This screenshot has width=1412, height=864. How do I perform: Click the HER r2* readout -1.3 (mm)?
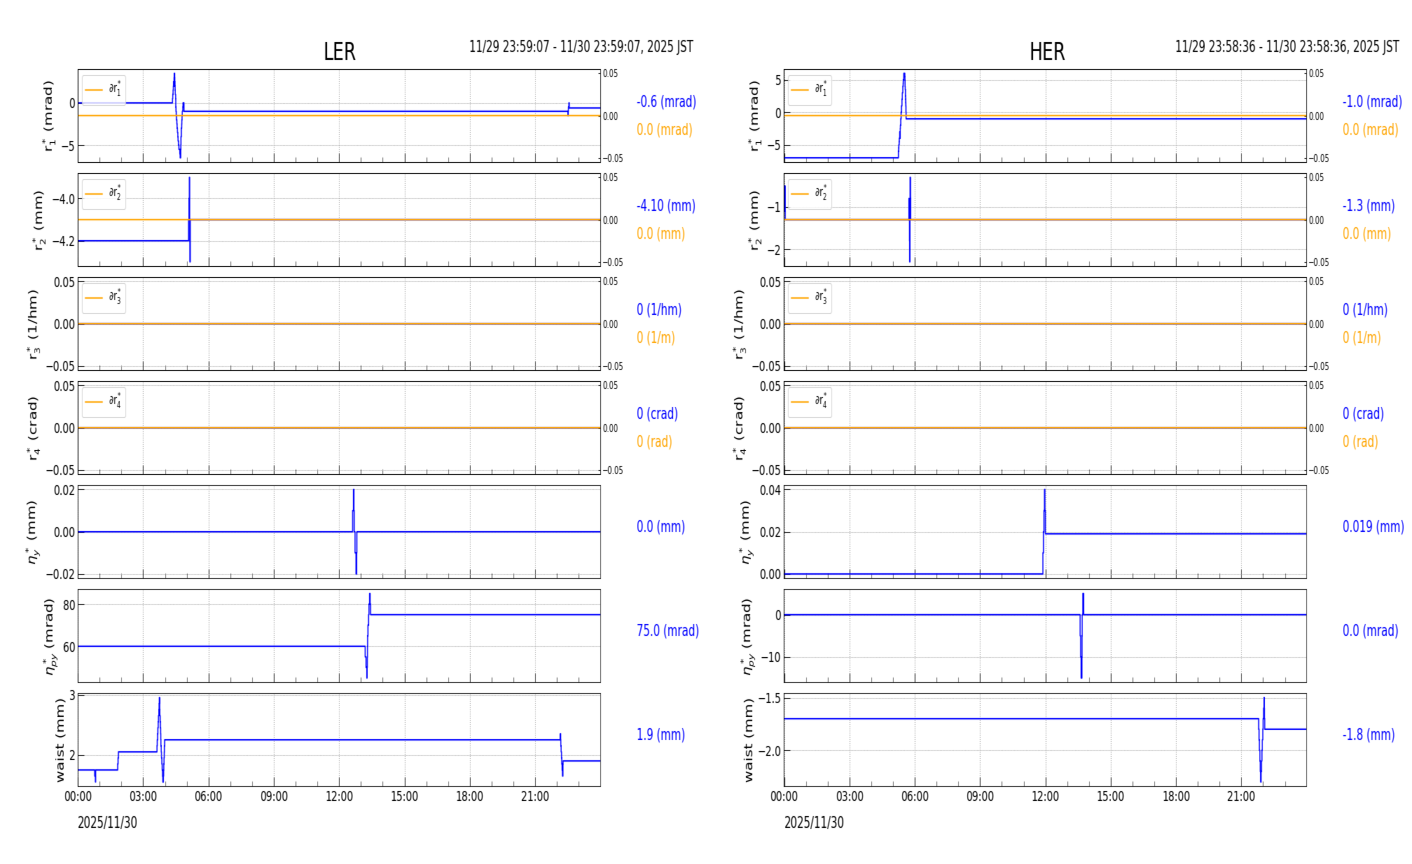click(1368, 206)
